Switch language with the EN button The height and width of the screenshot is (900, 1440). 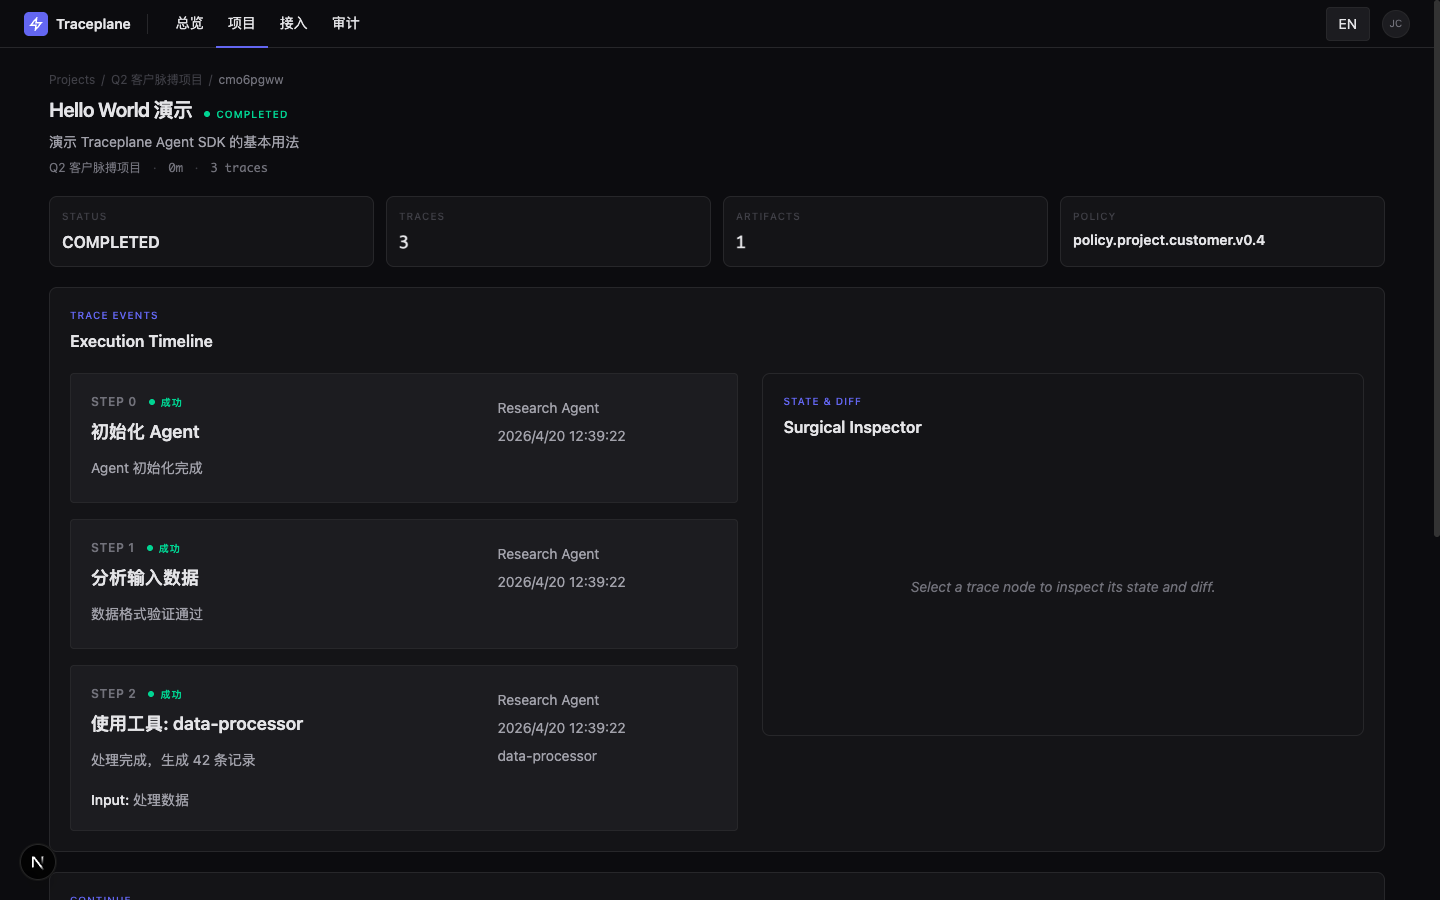coord(1347,24)
